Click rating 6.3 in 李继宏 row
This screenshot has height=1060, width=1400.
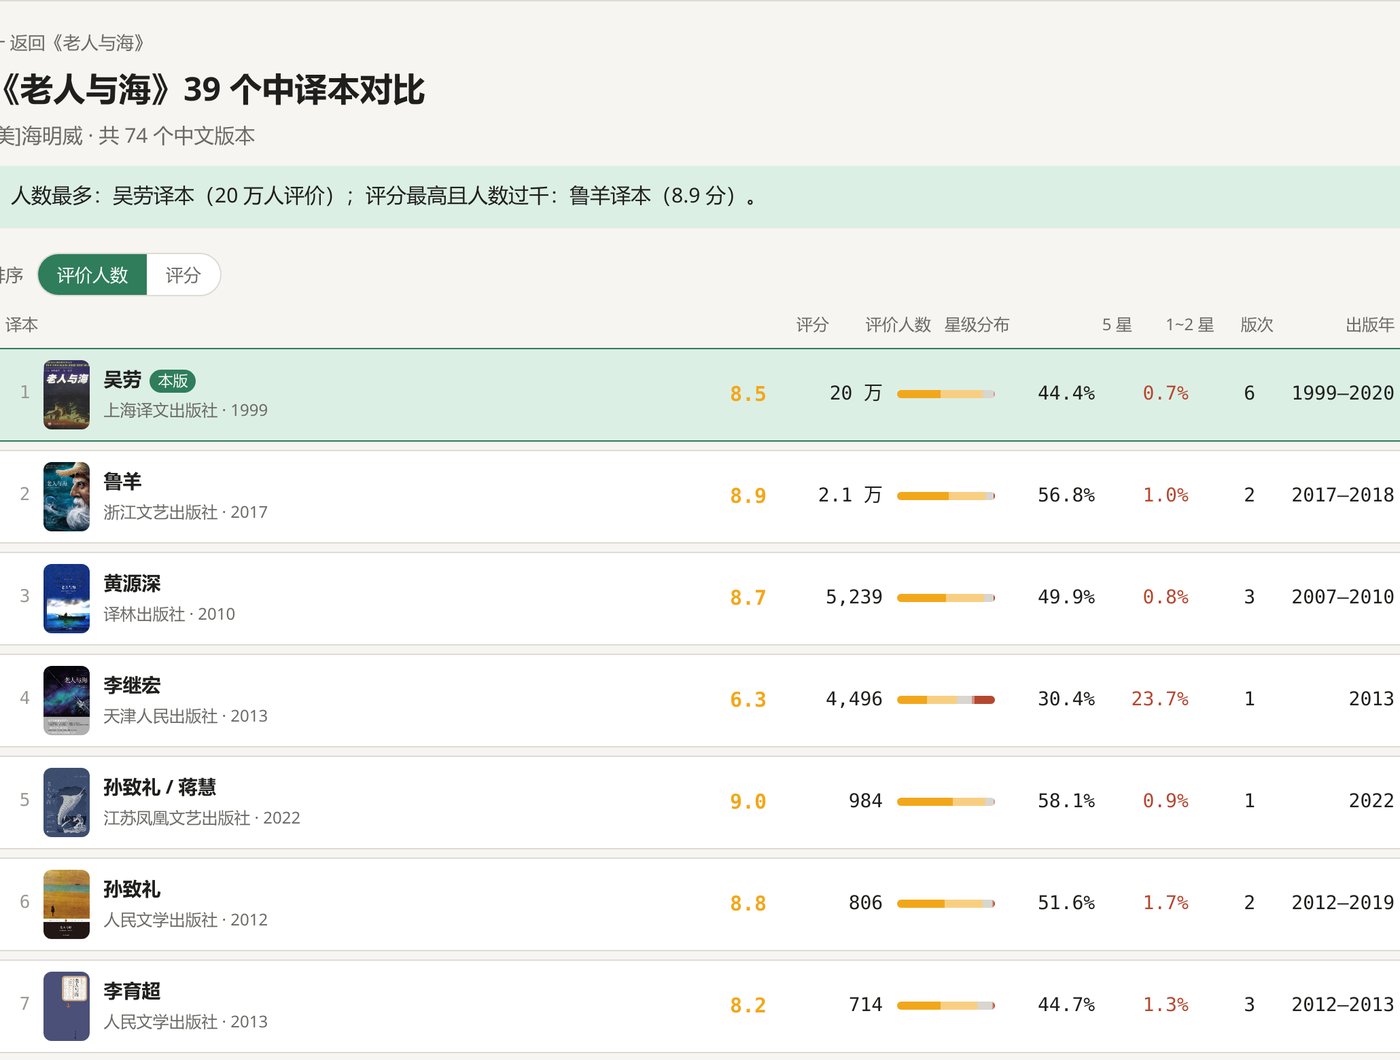[748, 700]
